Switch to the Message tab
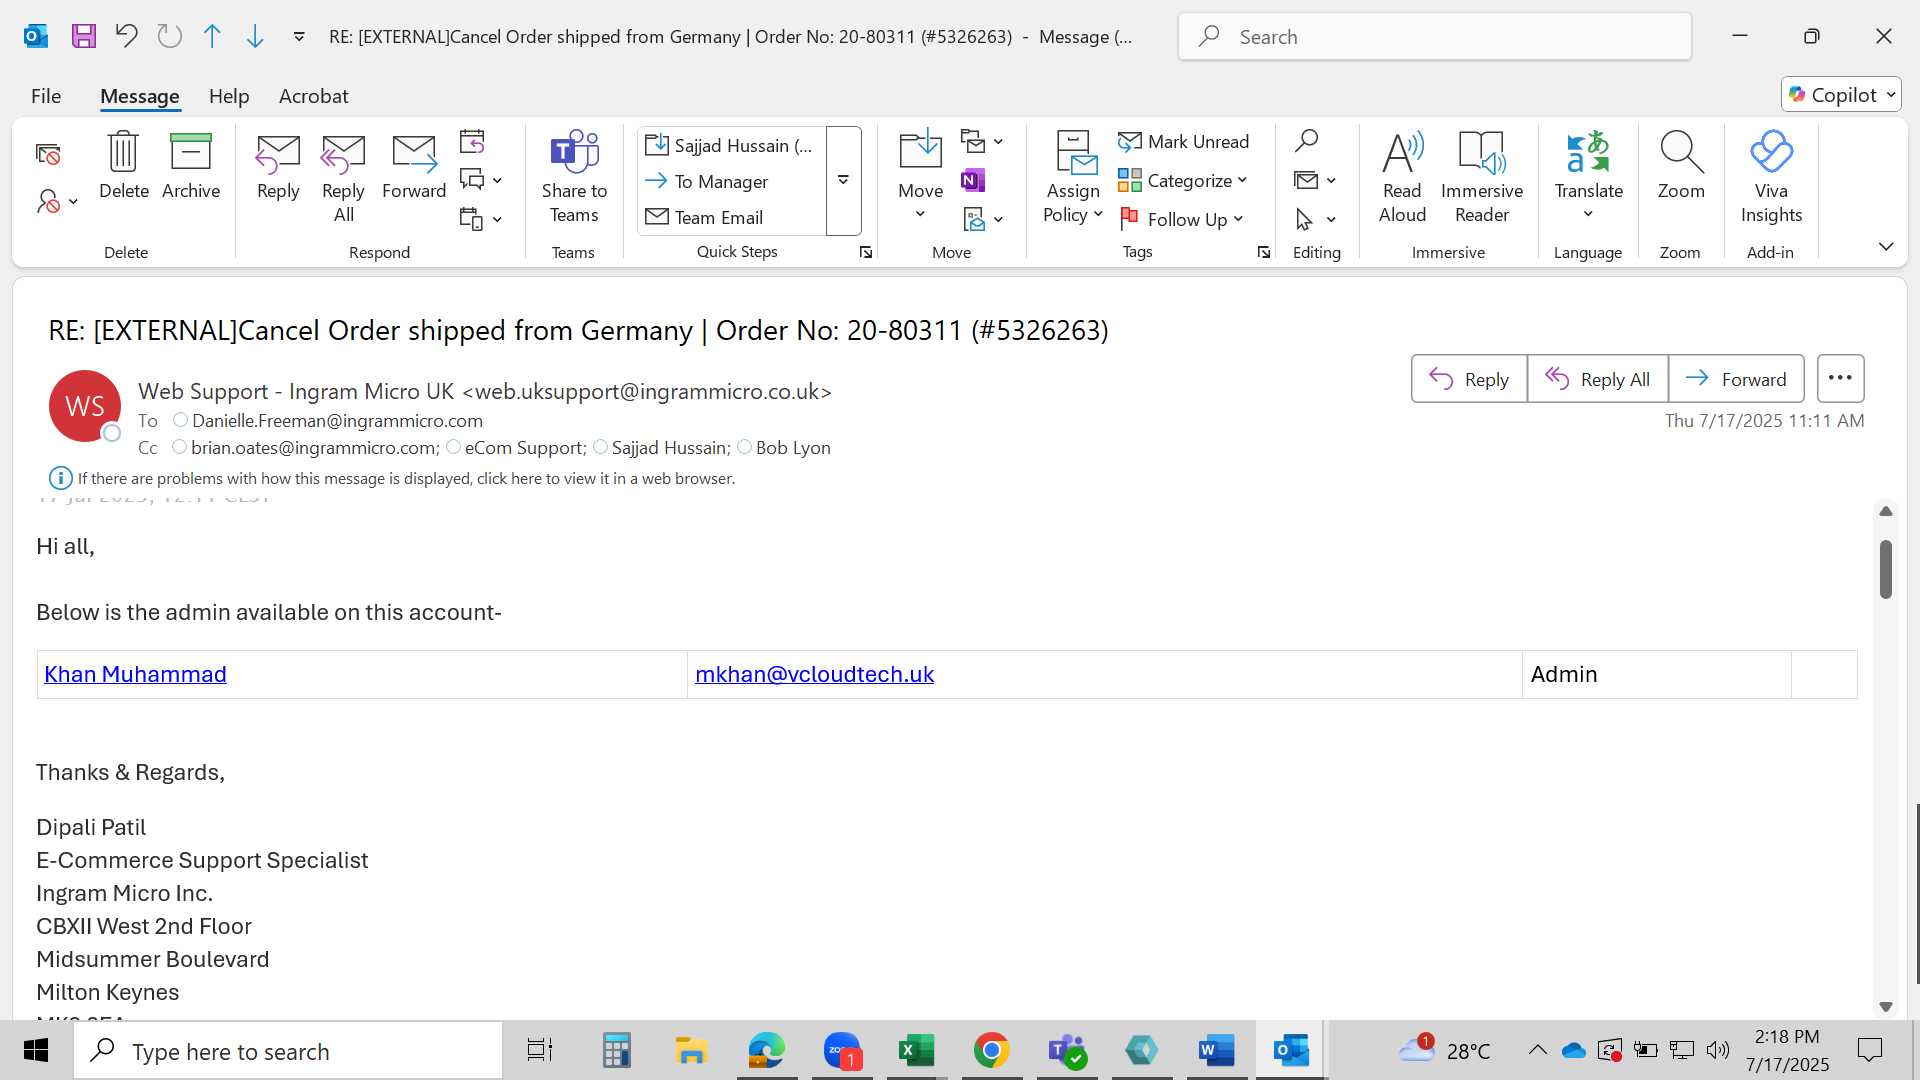 pos(139,96)
